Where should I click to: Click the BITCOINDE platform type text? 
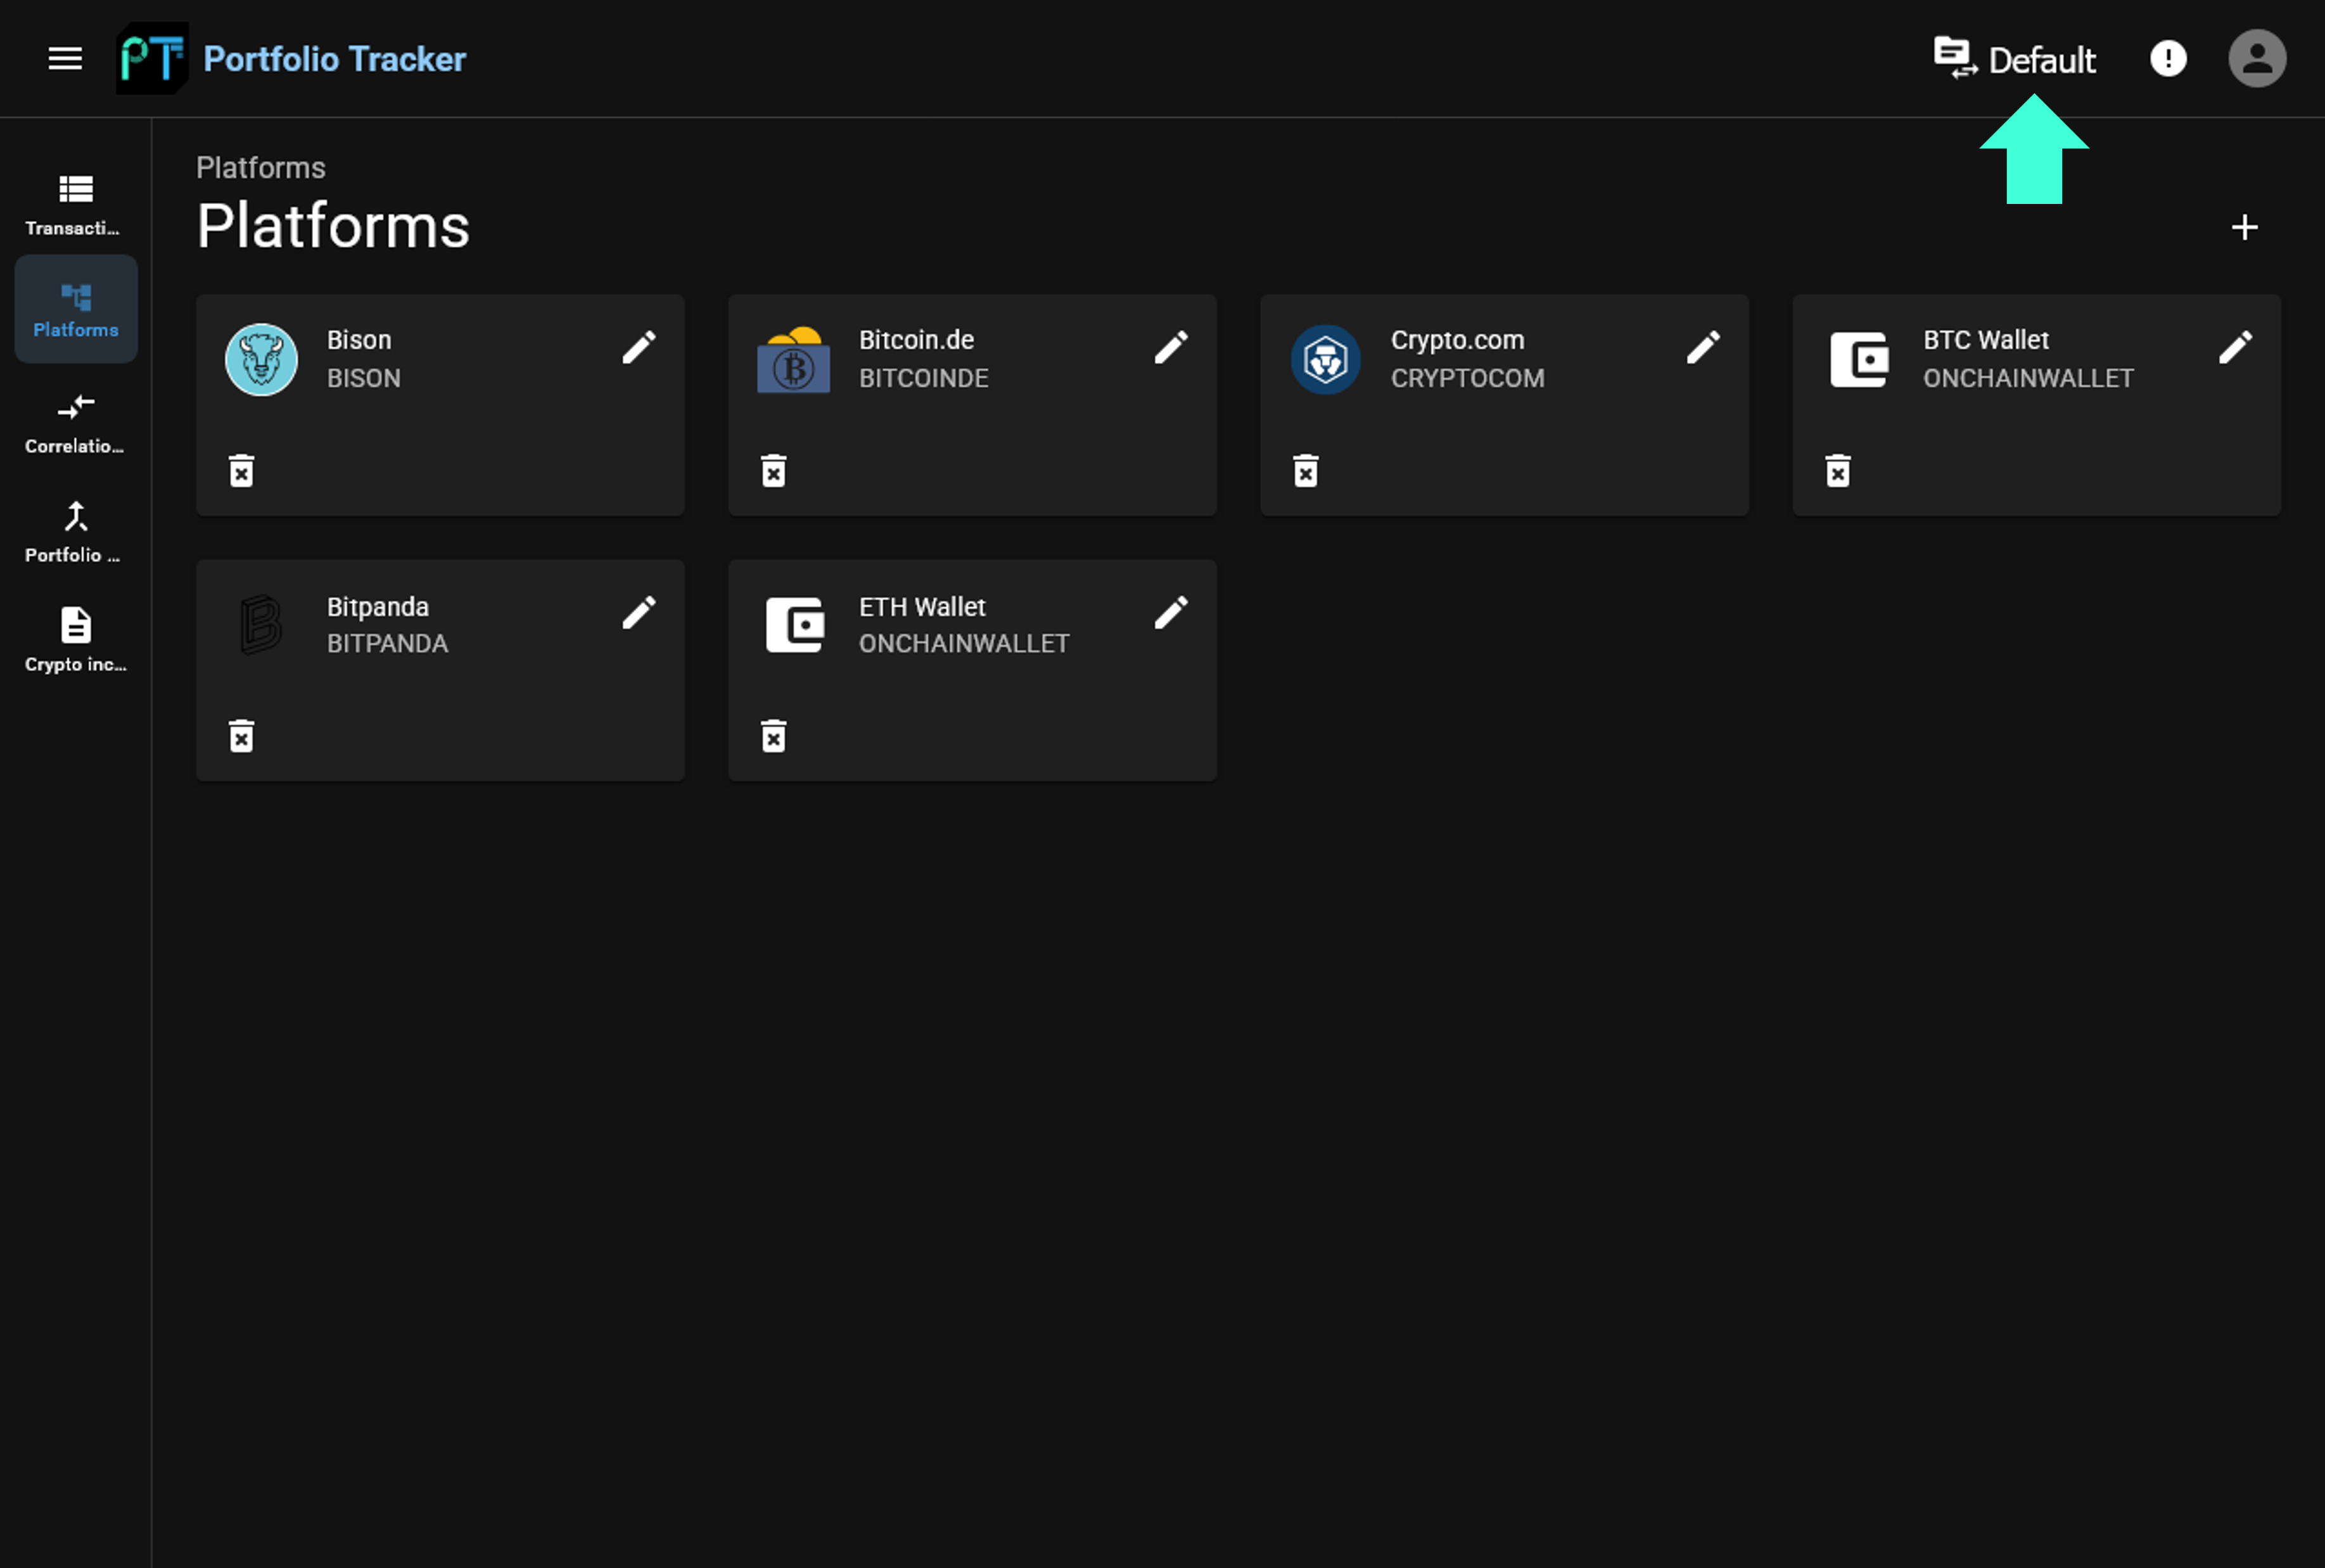(x=923, y=378)
